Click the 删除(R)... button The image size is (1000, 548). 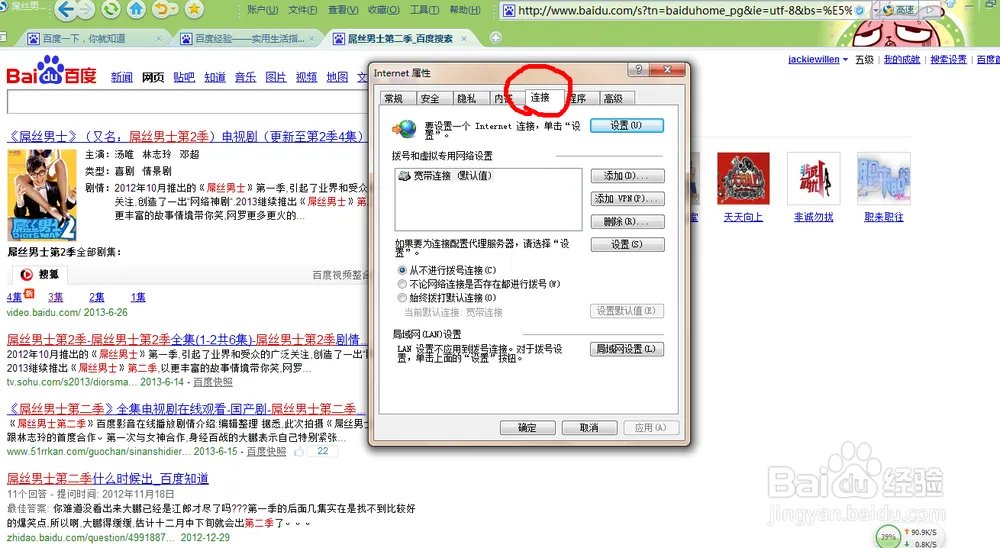[x=628, y=221]
